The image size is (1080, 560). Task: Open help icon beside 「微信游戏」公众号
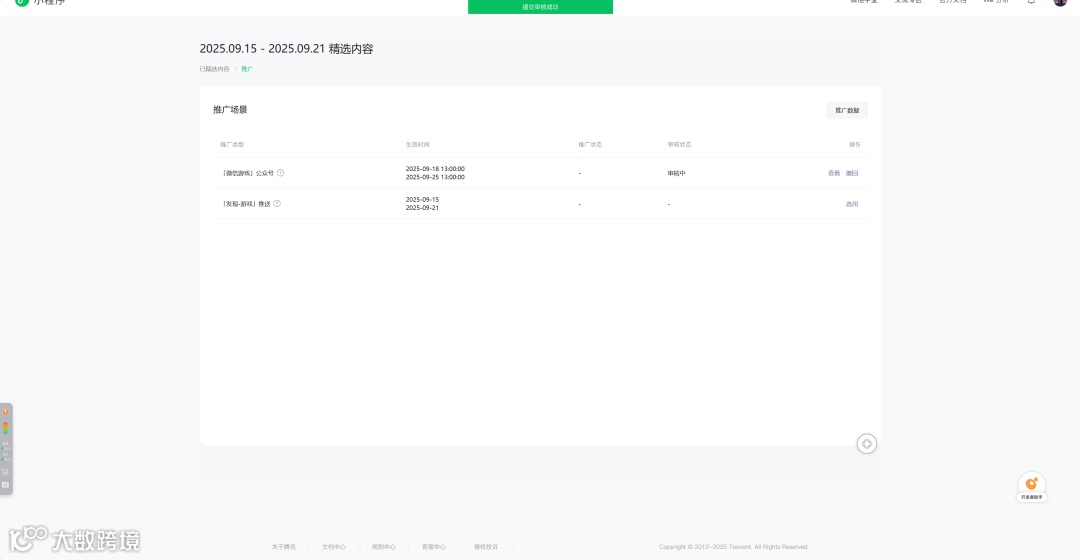point(280,173)
